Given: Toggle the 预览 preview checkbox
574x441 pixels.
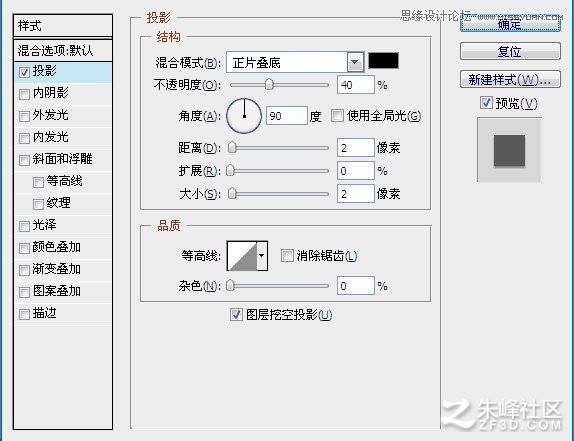Looking at the screenshot, I should (486, 103).
